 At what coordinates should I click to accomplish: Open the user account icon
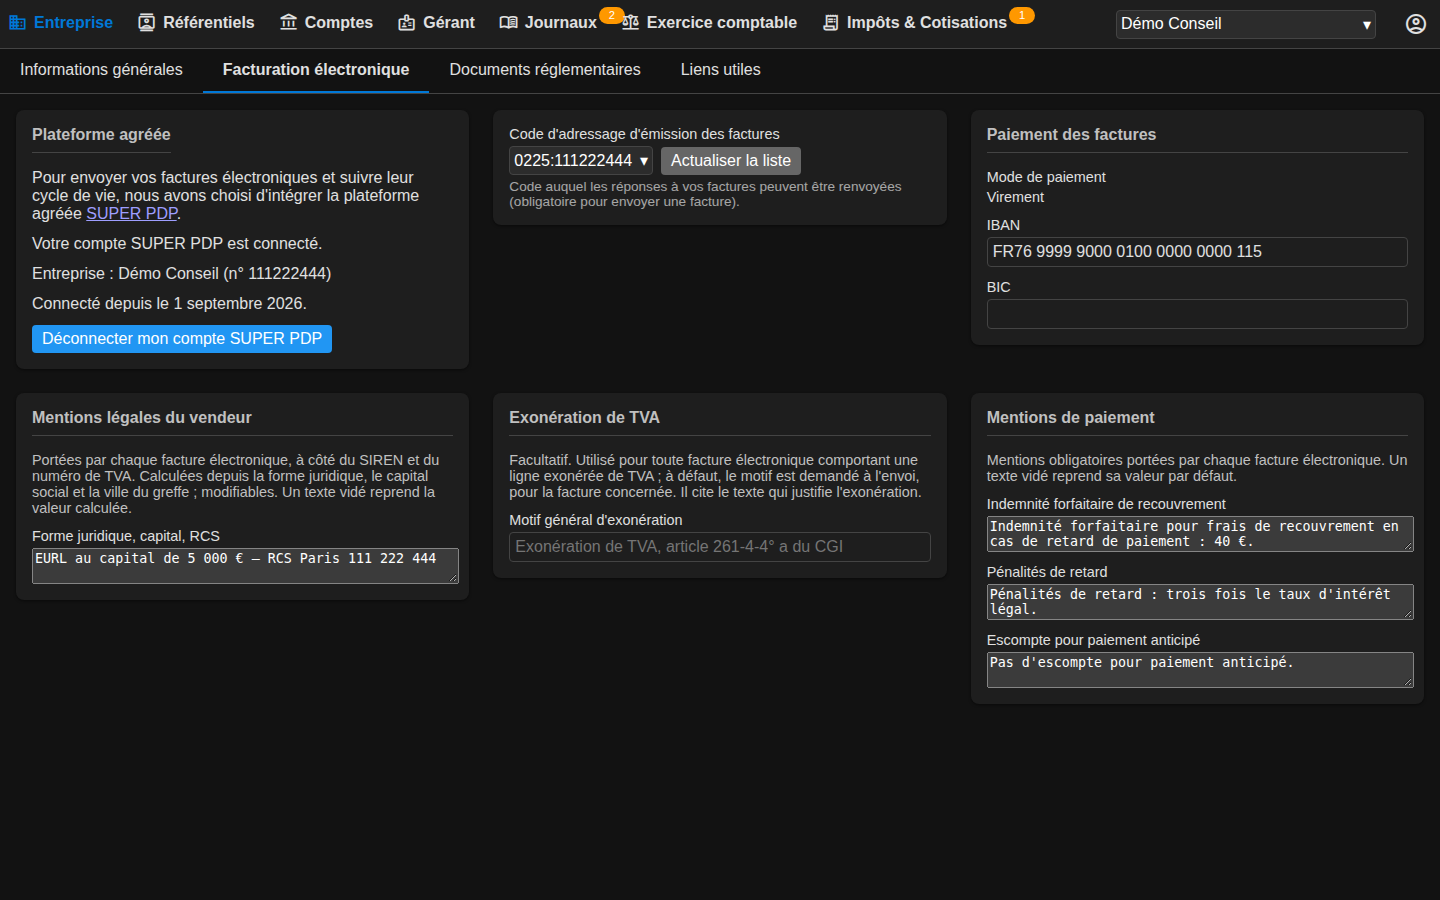pos(1415,23)
